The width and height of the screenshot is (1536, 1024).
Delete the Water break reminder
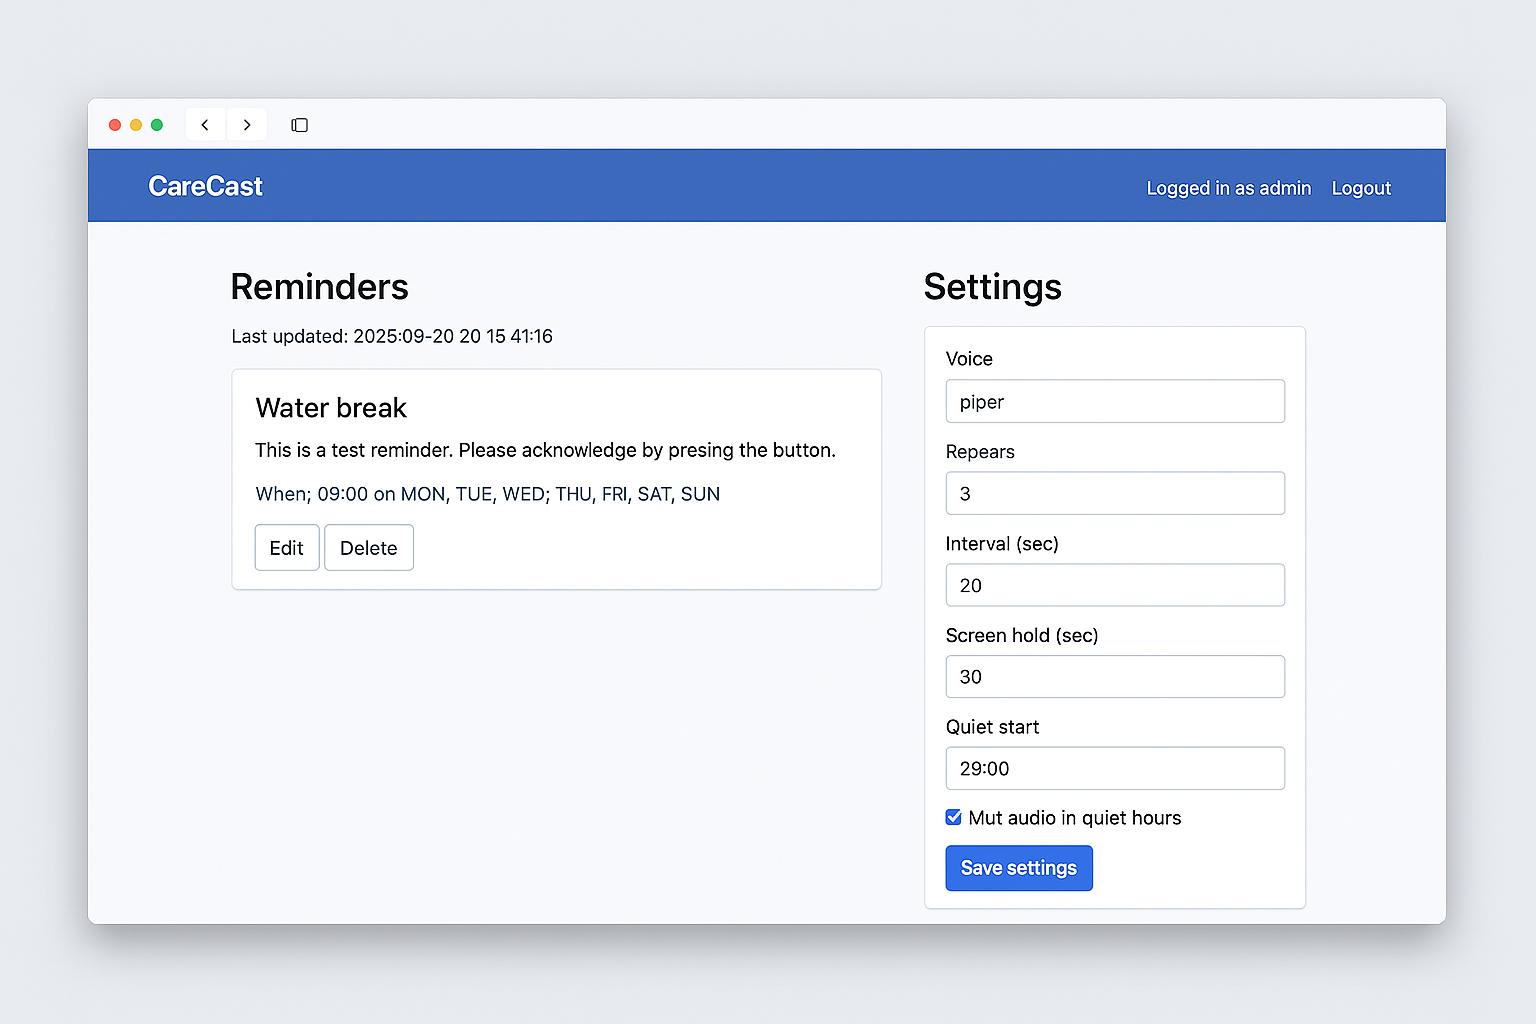tap(368, 547)
